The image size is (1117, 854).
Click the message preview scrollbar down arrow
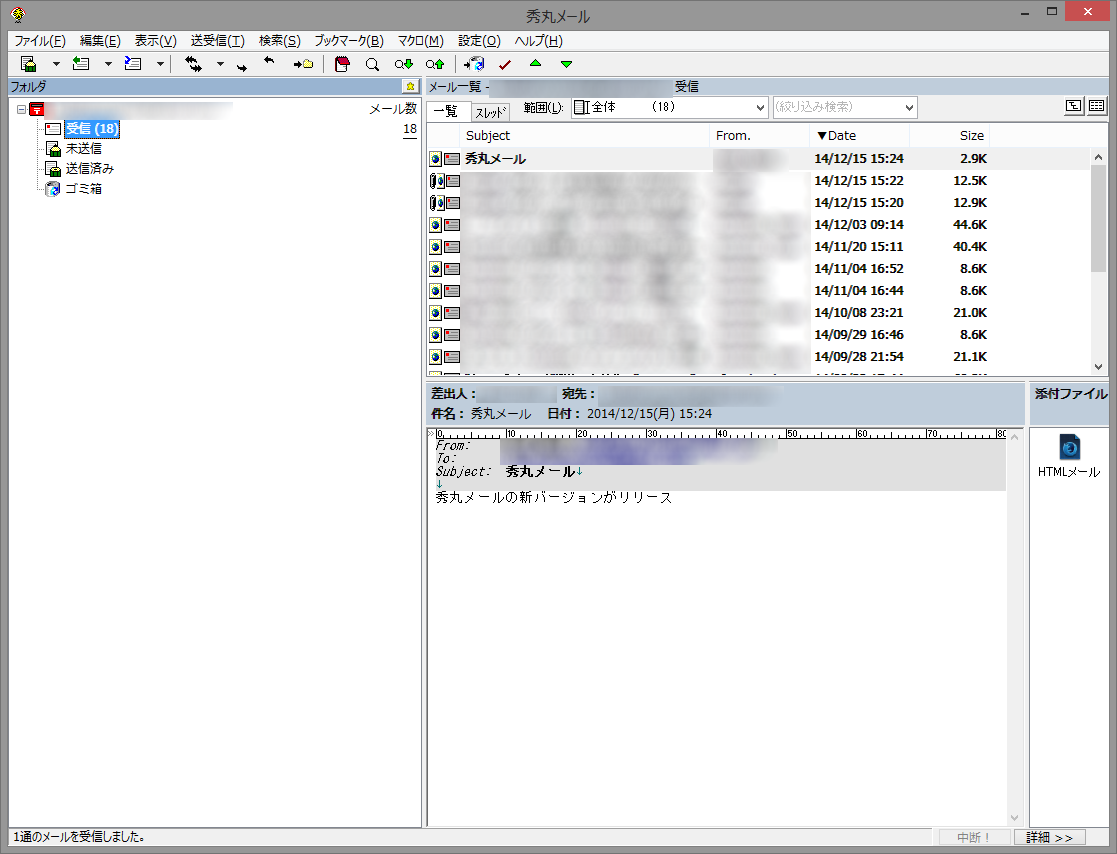(1014, 818)
